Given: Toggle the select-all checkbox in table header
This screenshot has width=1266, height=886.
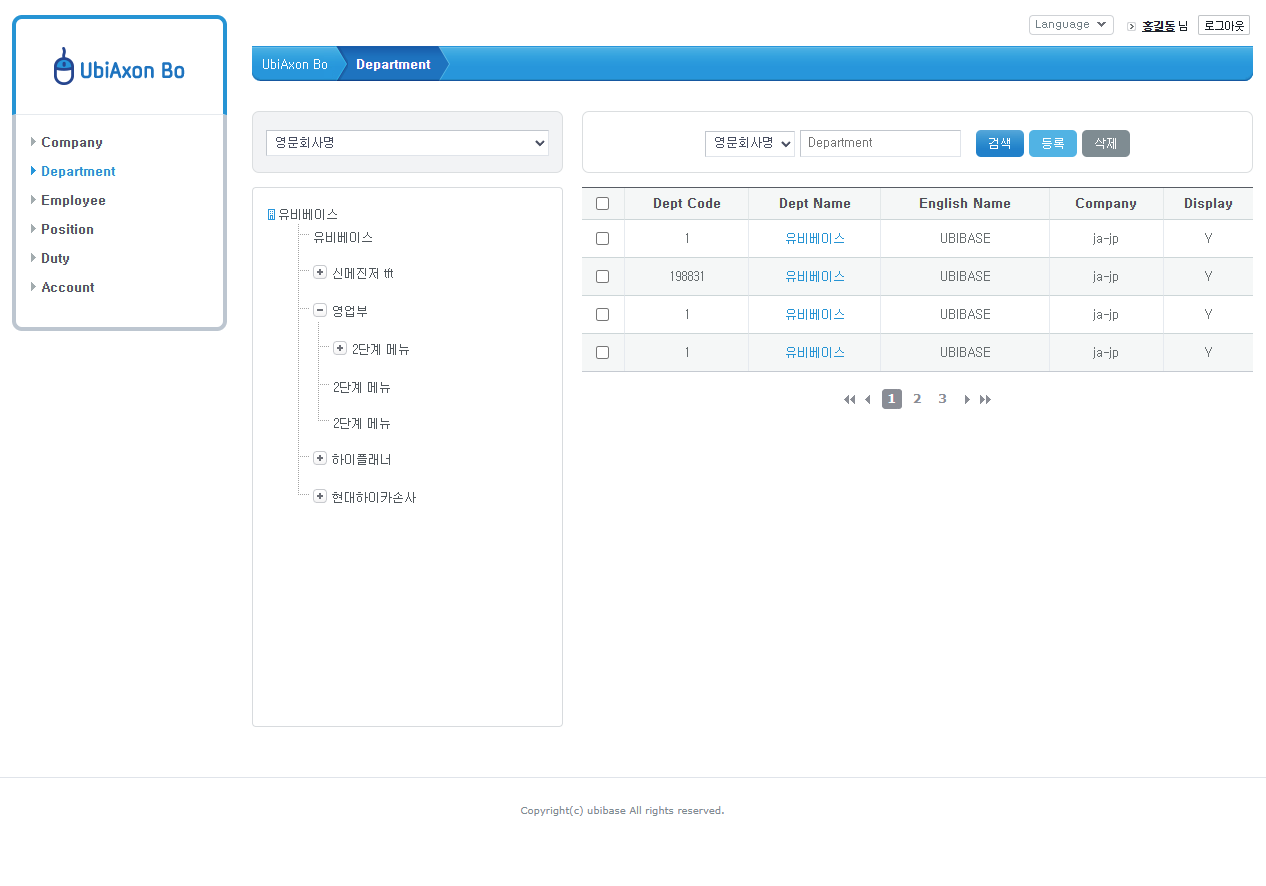Looking at the screenshot, I should [602, 204].
